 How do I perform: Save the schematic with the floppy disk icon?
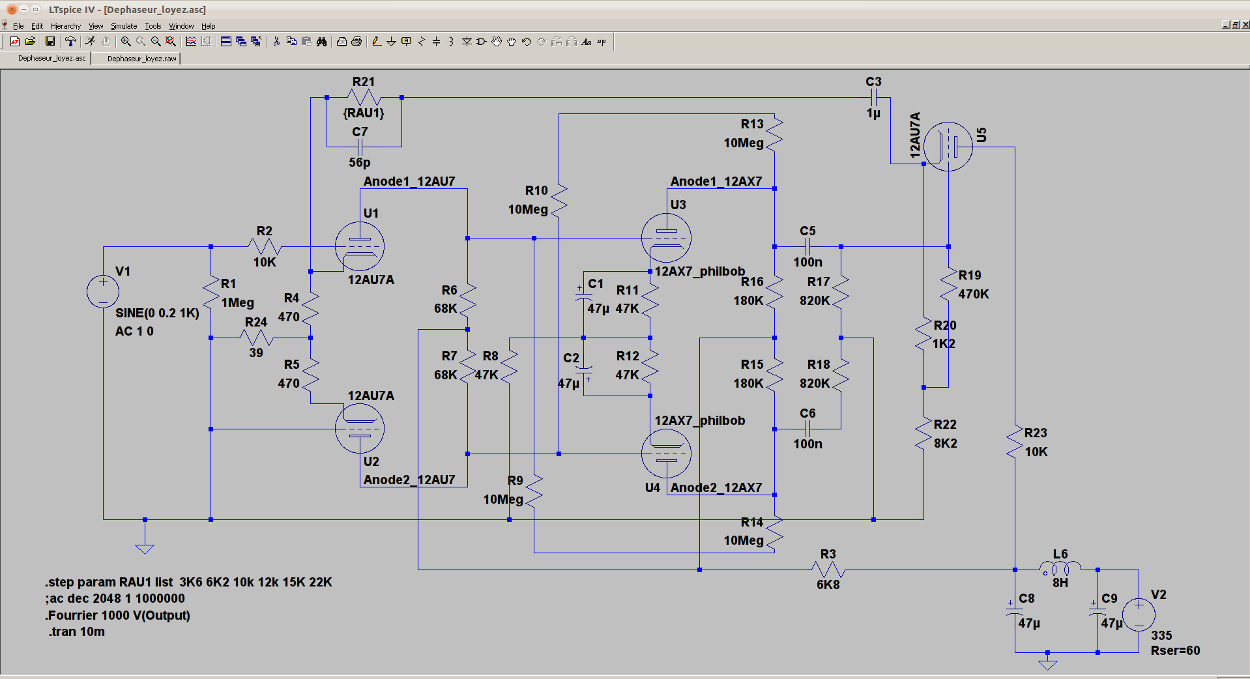click(x=50, y=41)
